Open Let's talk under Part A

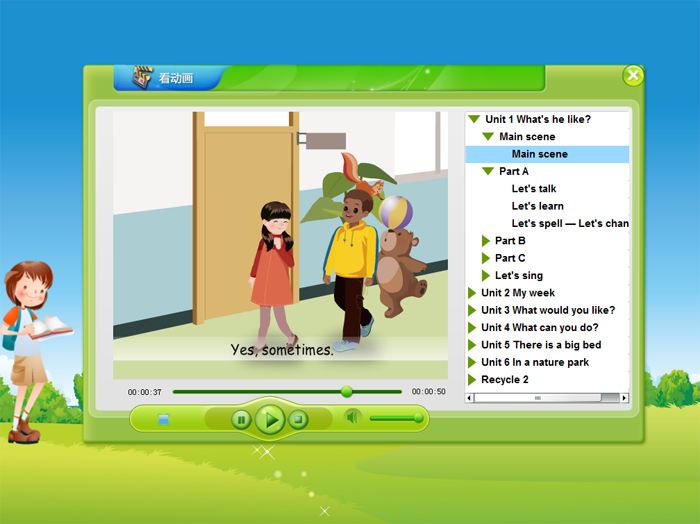coord(534,189)
